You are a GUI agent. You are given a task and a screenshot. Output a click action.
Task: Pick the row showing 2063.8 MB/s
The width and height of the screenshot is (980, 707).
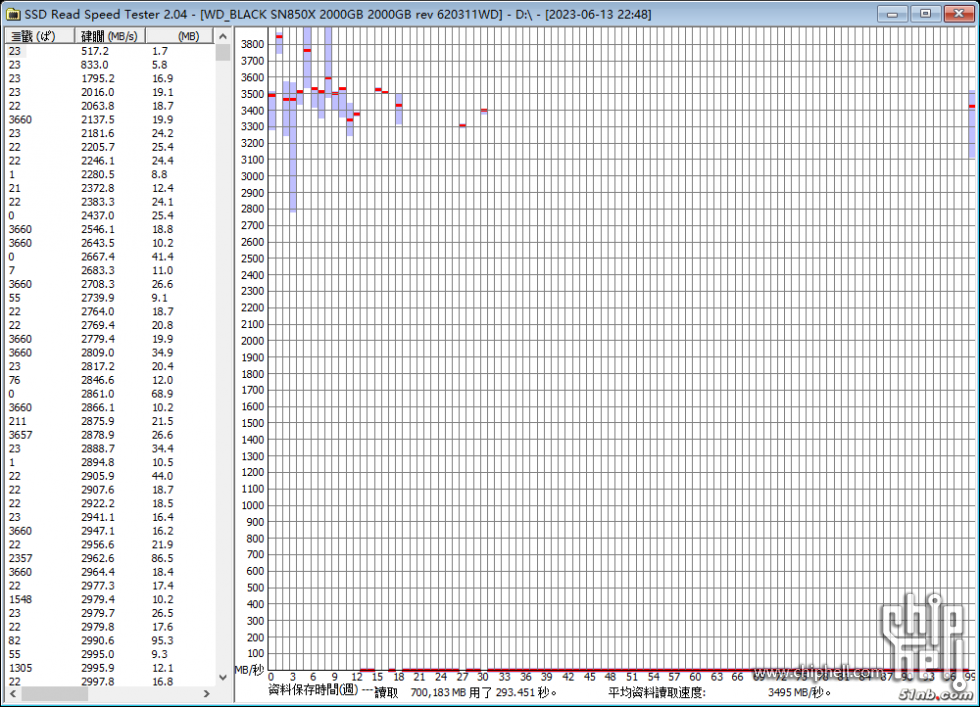tap(110, 106)
